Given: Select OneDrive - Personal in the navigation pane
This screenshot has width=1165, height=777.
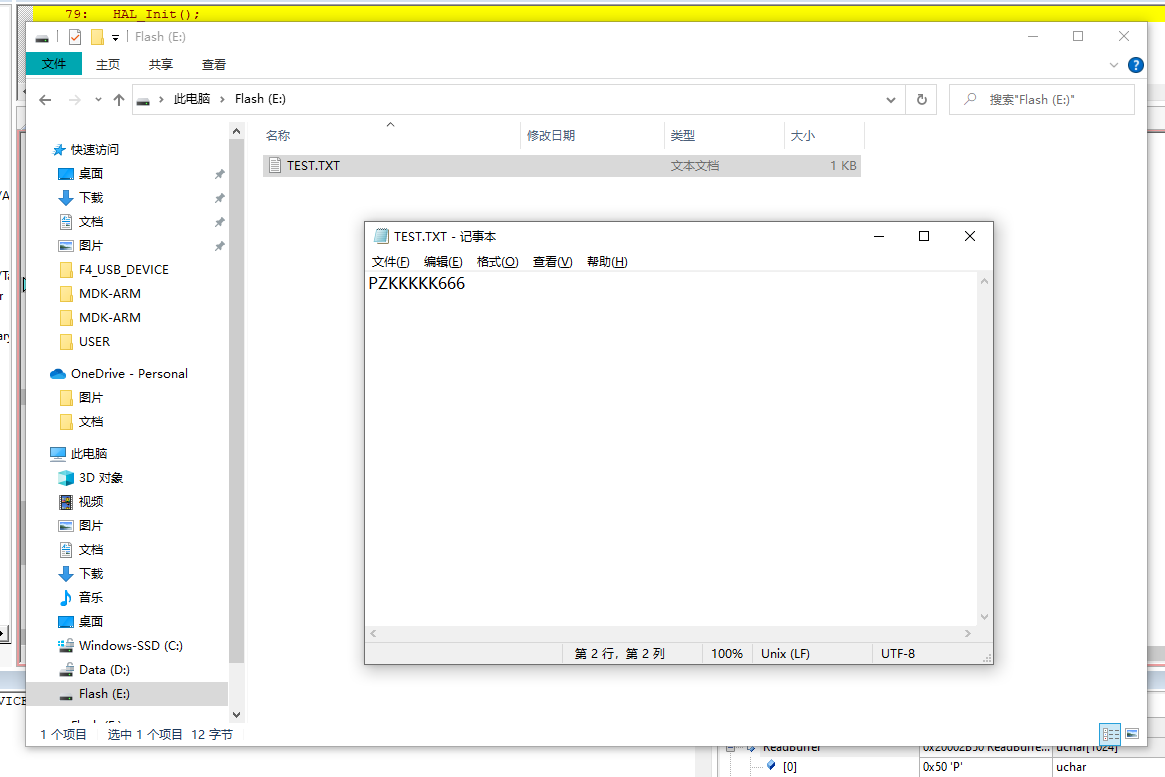Looking at the screenshot, I should tap(129, 374).
